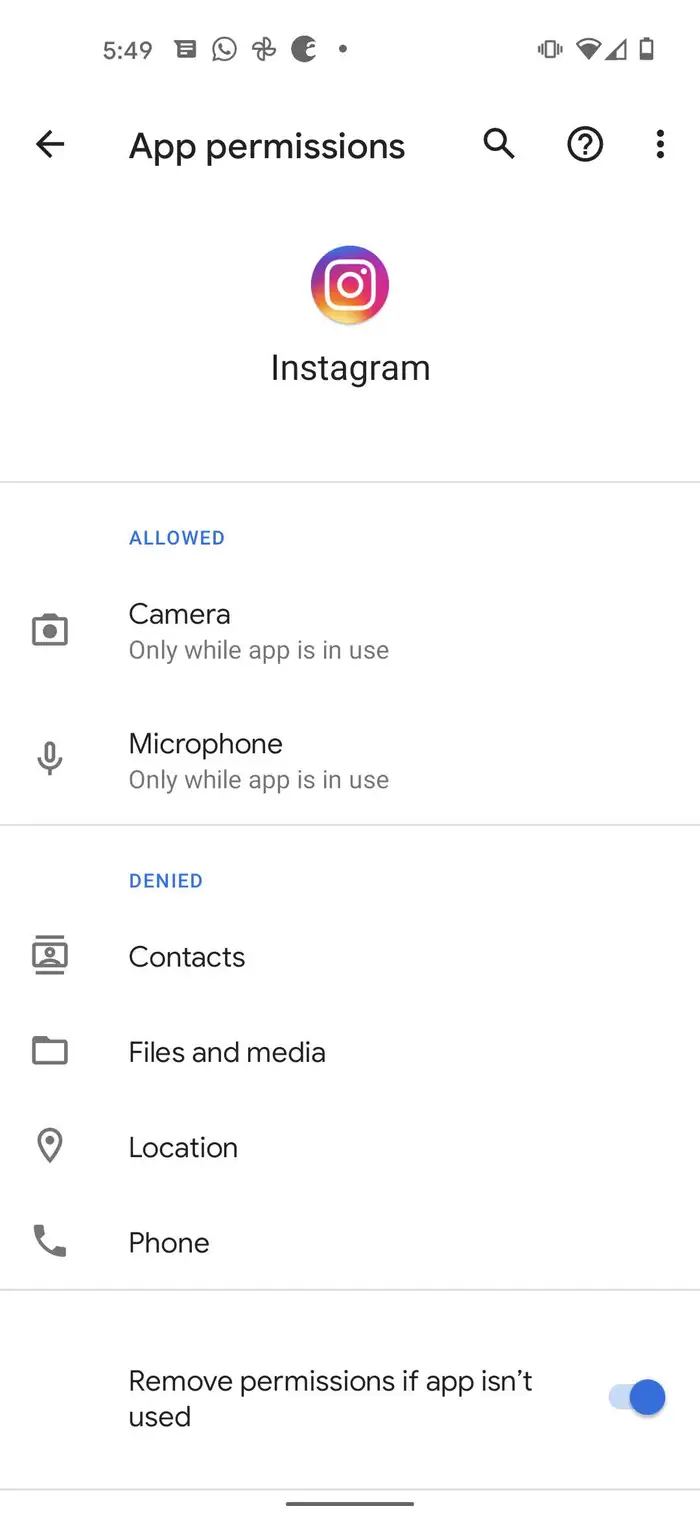Tap the message notification icon in status bar

[x=186, y=49]
